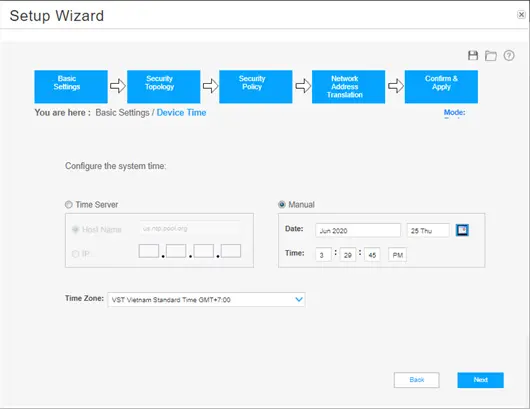This screenshot has height=409, width=530.
Task: Click the Next button
Action: pos(480,380)
